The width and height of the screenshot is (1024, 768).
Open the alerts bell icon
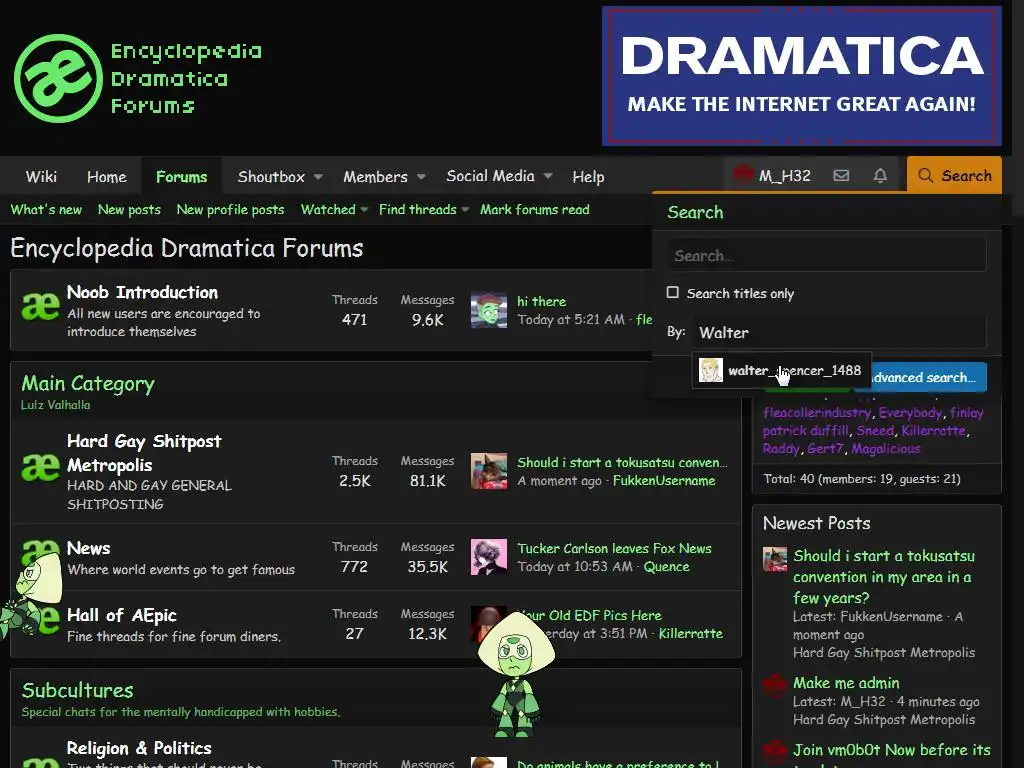click(x=880, y=176)
